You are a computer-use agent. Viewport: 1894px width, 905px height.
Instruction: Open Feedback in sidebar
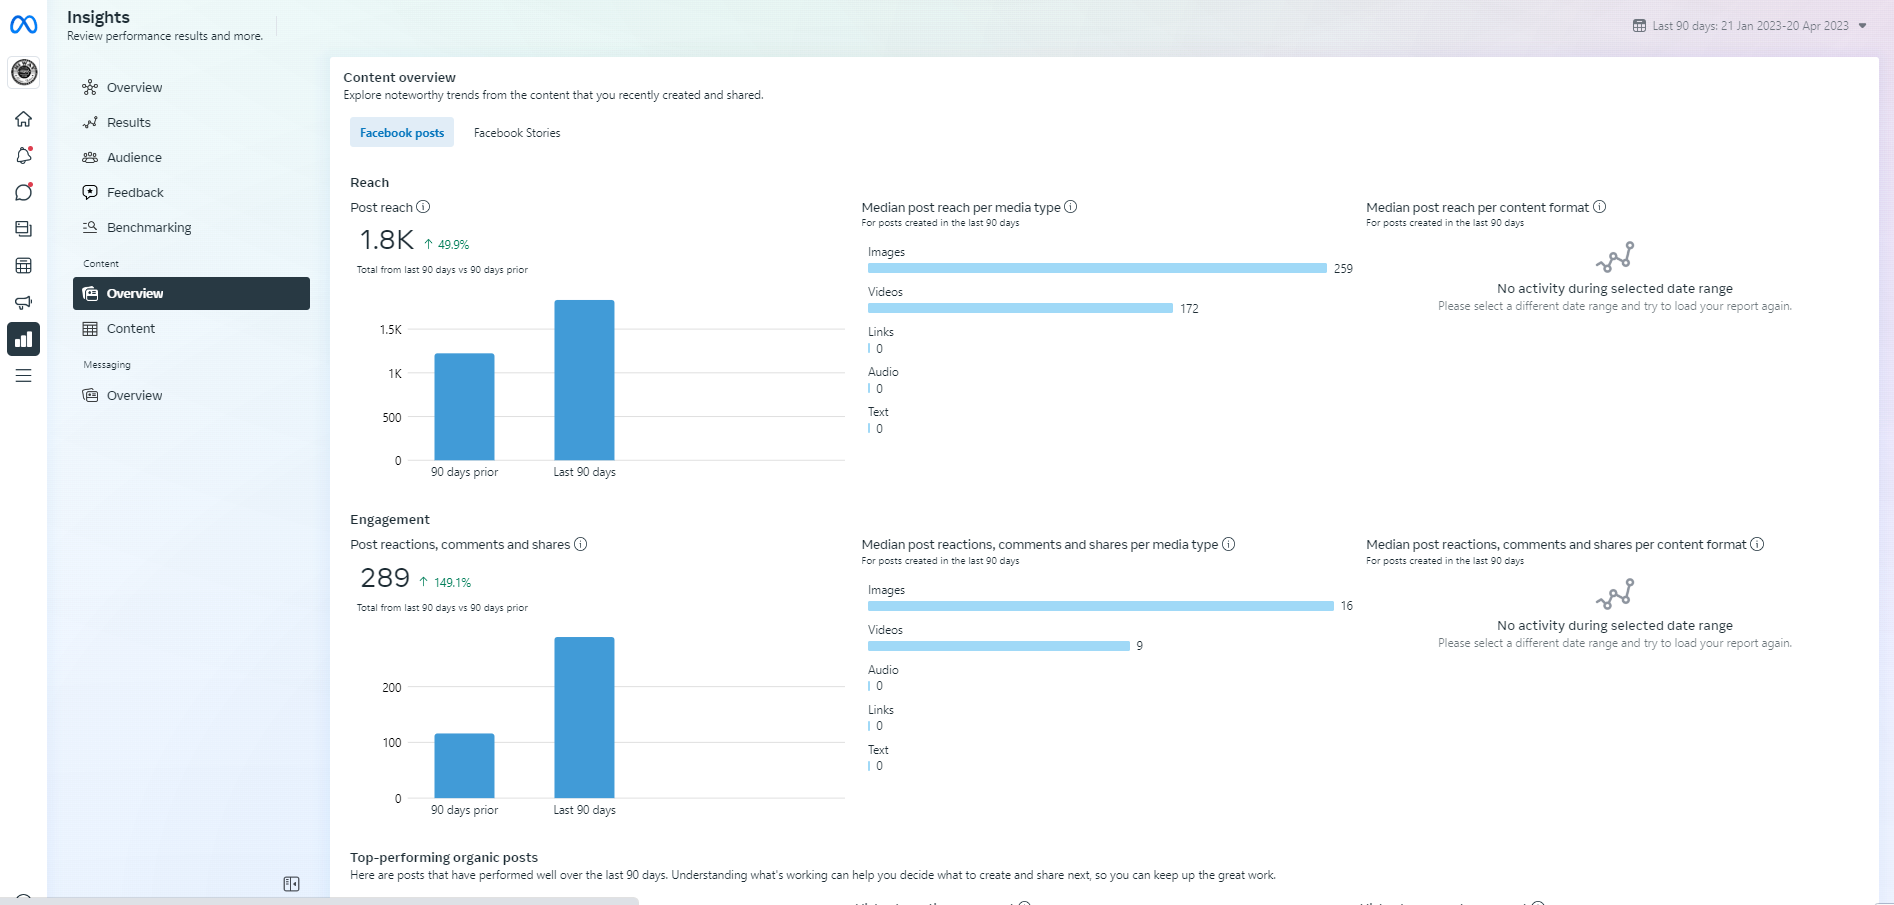coord(191,193)
